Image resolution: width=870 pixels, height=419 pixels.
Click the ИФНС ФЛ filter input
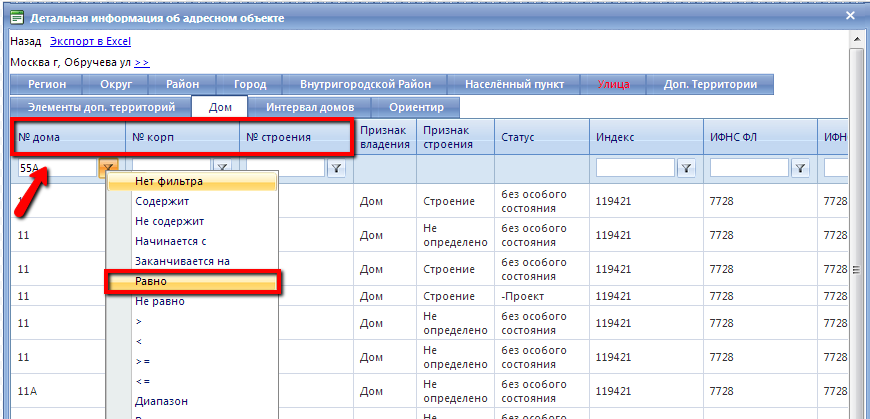(x=750, y=168)
